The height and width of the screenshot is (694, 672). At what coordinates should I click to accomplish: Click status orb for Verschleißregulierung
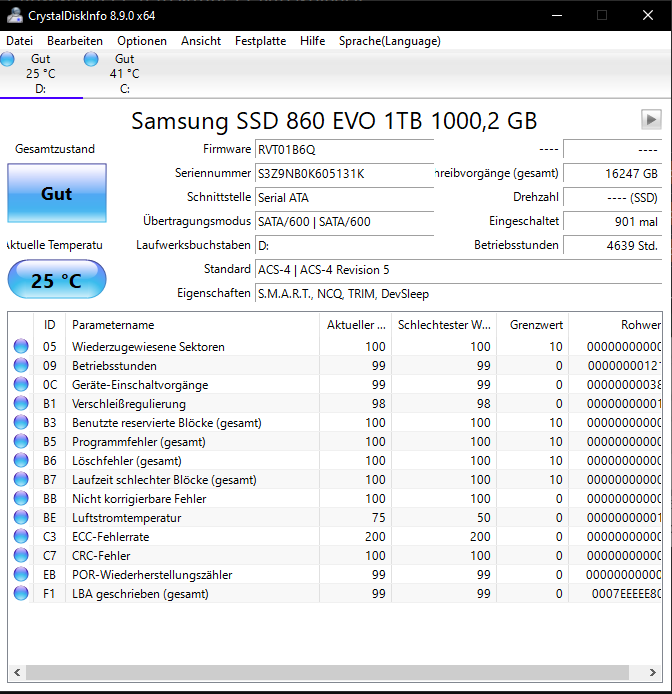coord(21,403)
